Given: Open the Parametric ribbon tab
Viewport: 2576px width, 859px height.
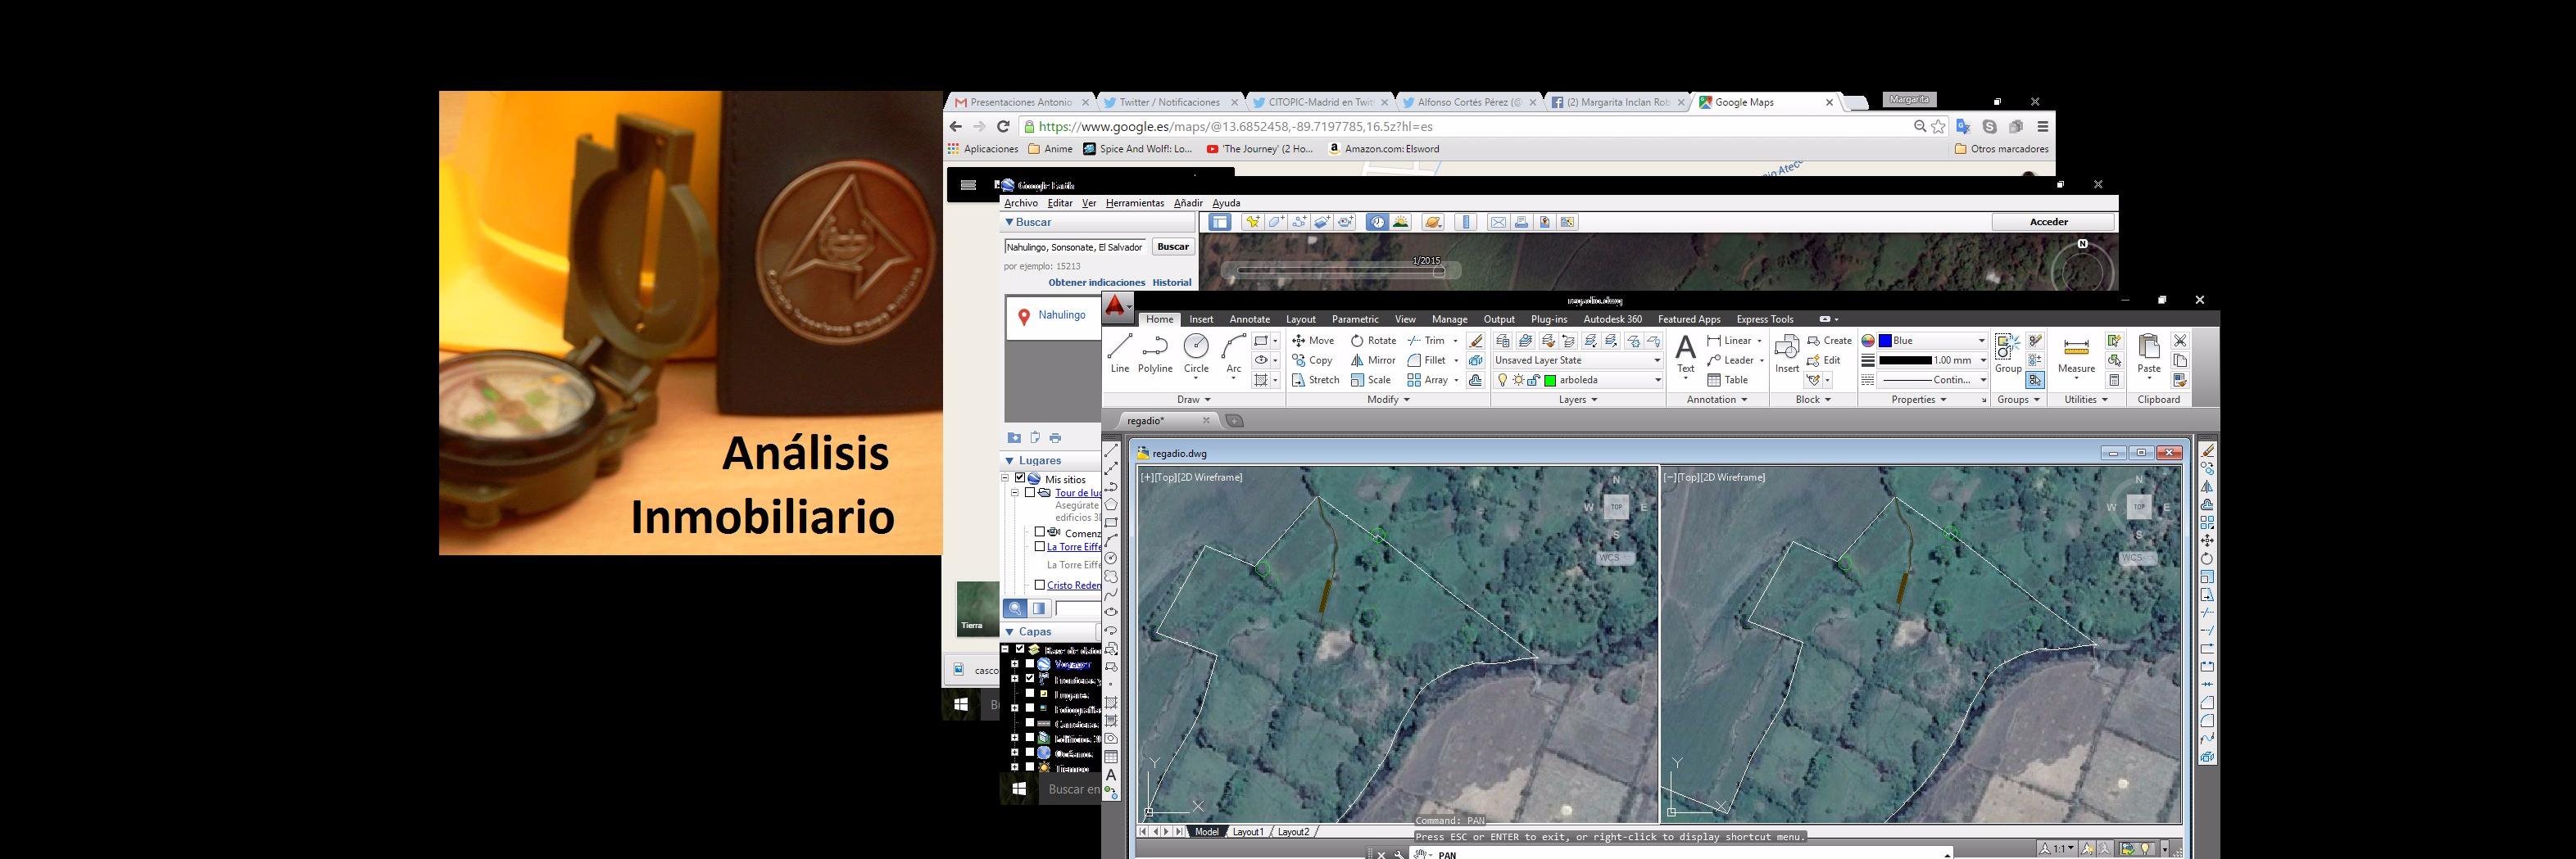Looking at the screenshot, I should pyautogui.click(x=1355, y=319).
